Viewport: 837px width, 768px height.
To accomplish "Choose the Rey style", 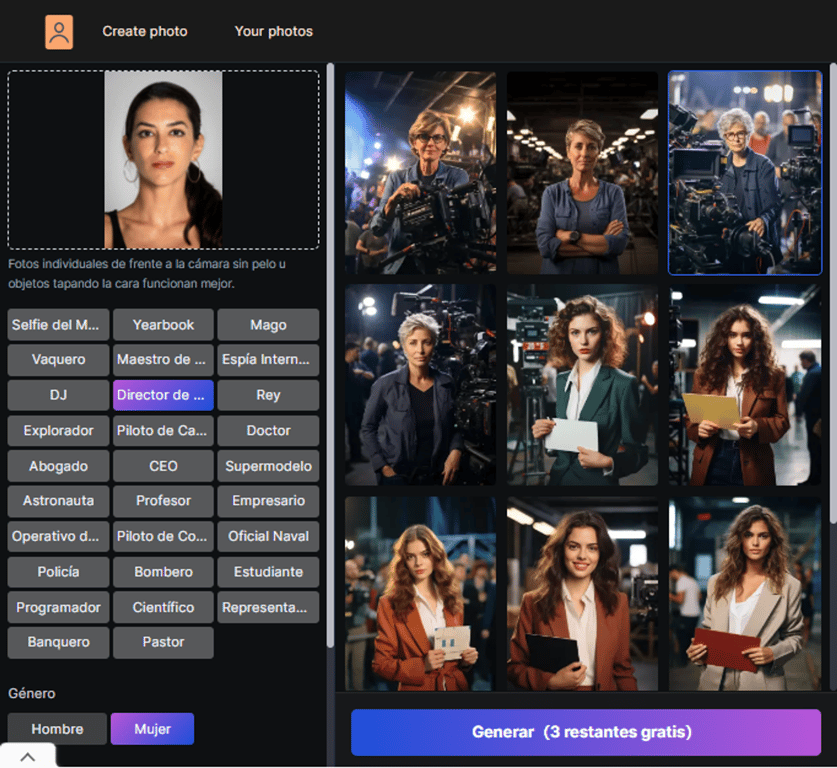I will tap(268, 395).
